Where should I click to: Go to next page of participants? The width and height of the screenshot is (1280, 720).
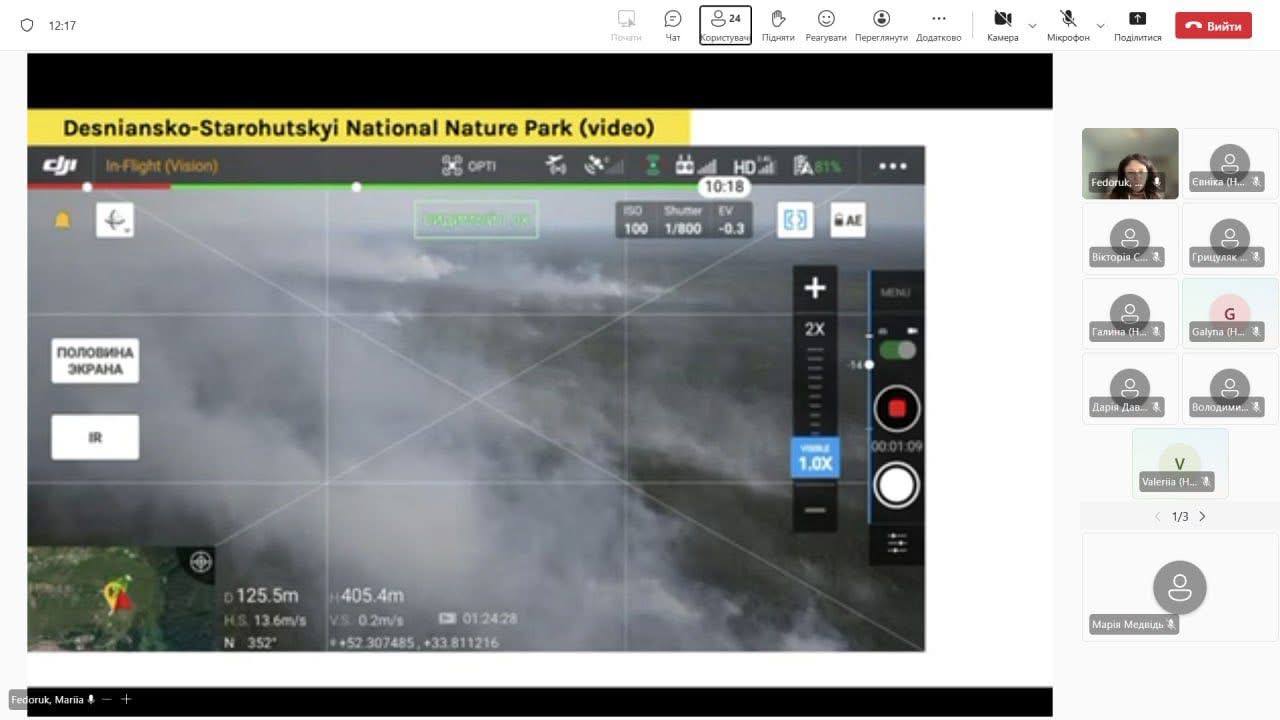(x=1202, y=517)
